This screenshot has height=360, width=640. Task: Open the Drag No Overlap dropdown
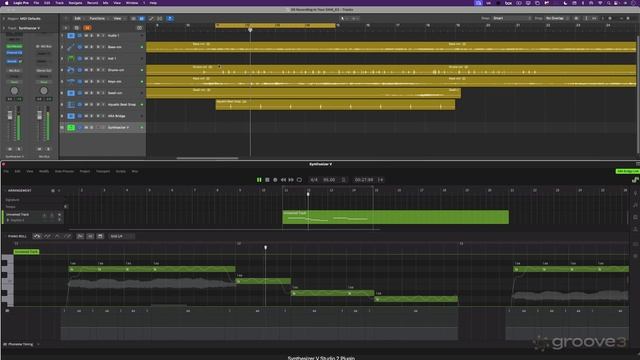[x=557, y=18]
